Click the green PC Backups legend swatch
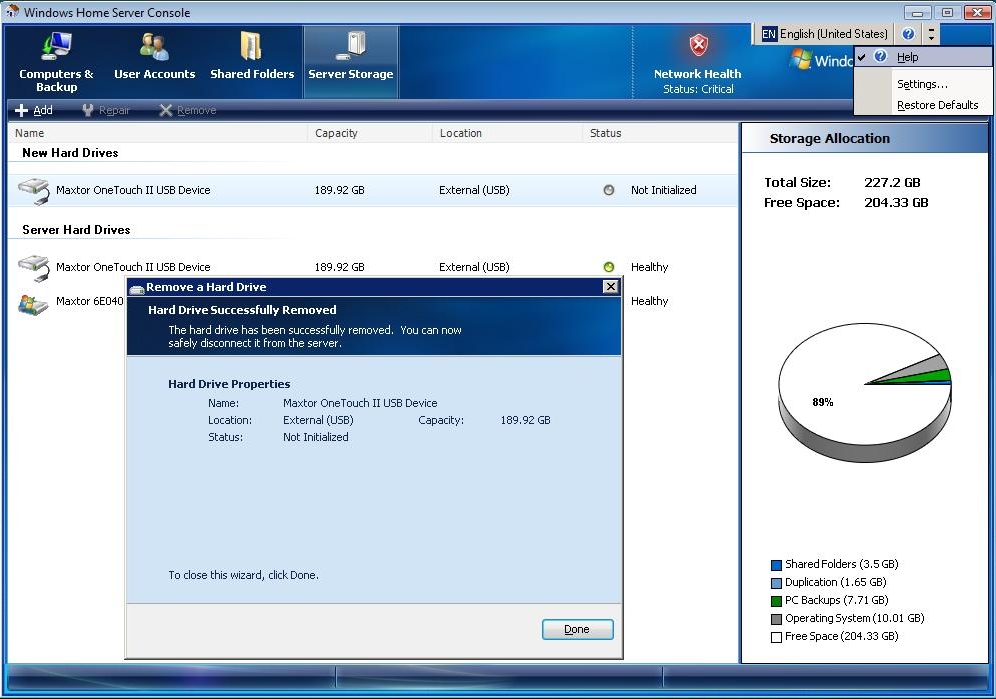This screenshot has height=699, width=996. coord(776,601)
